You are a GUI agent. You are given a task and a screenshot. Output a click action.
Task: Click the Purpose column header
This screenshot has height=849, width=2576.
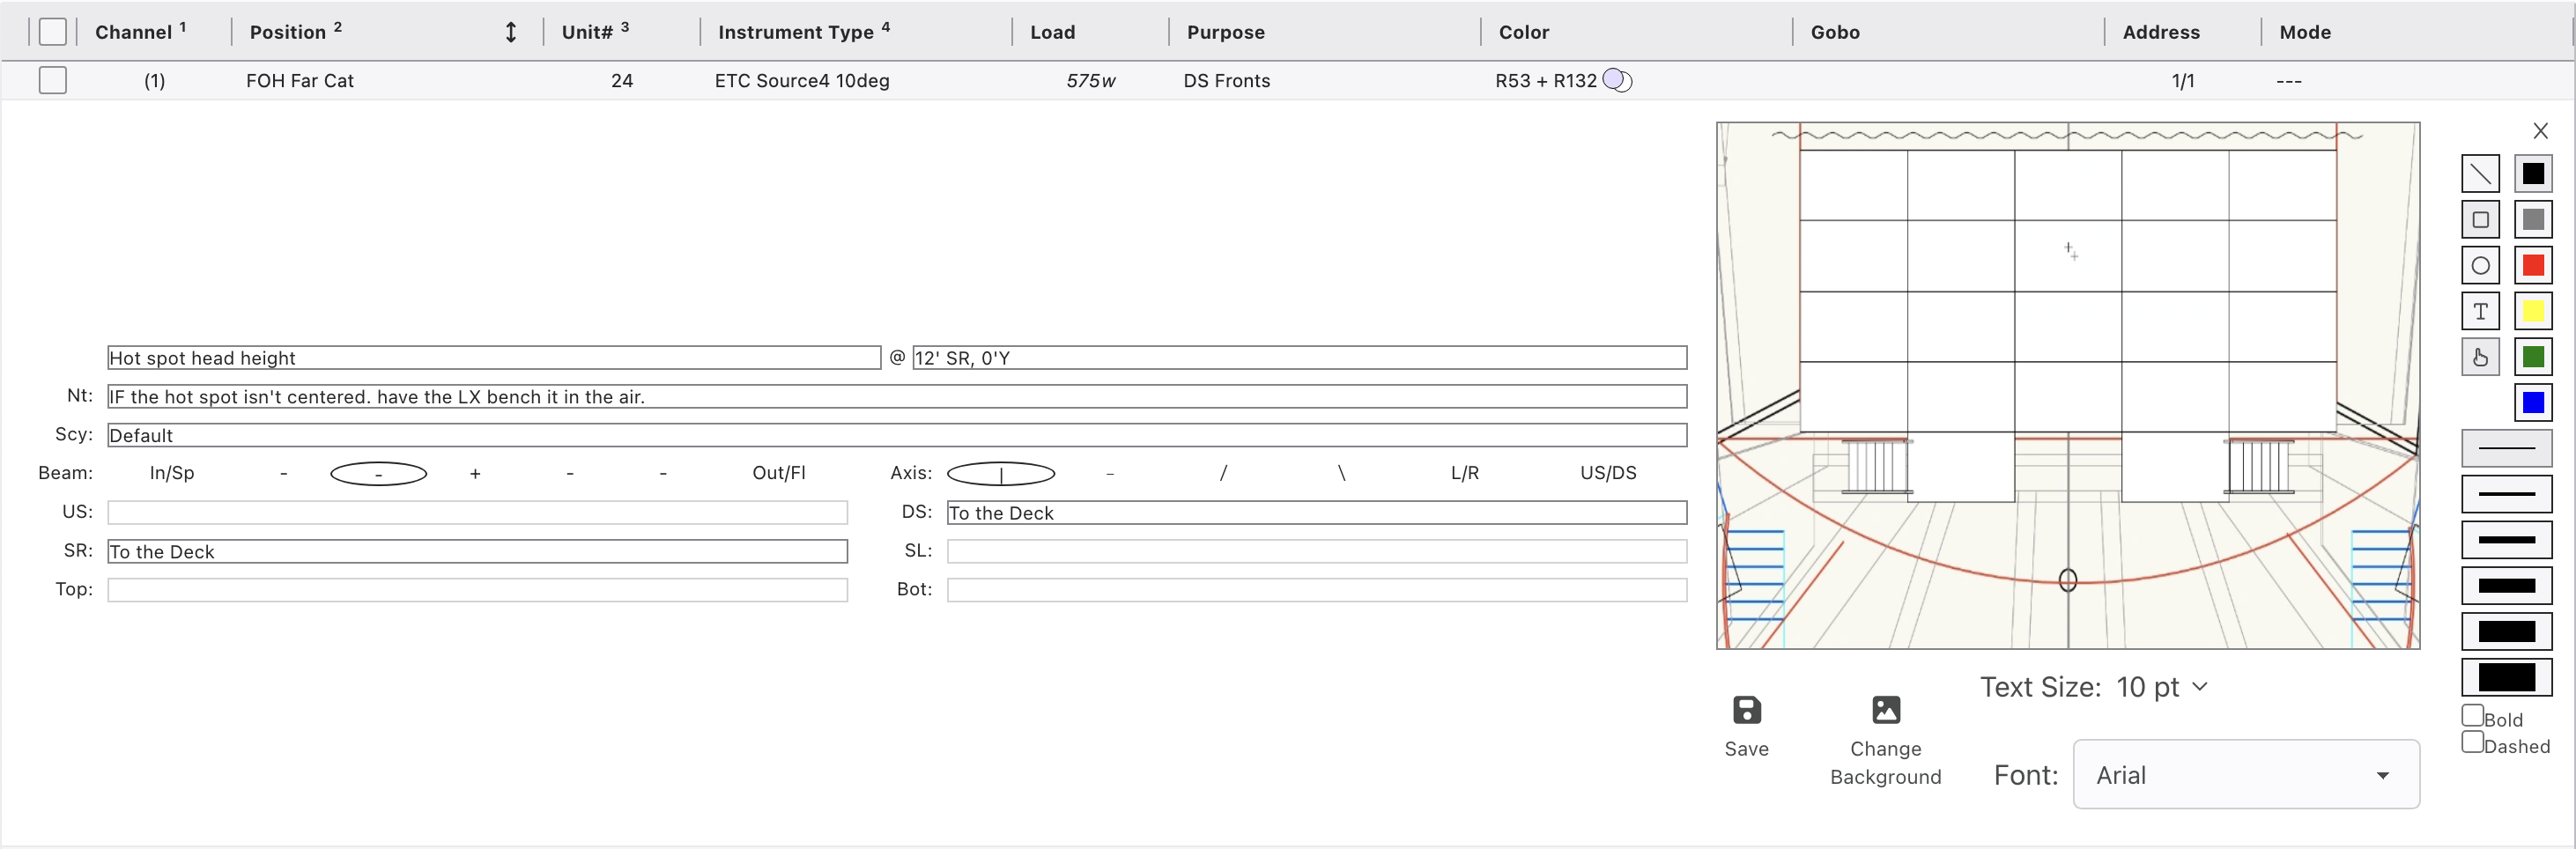tap(1225, 32)
